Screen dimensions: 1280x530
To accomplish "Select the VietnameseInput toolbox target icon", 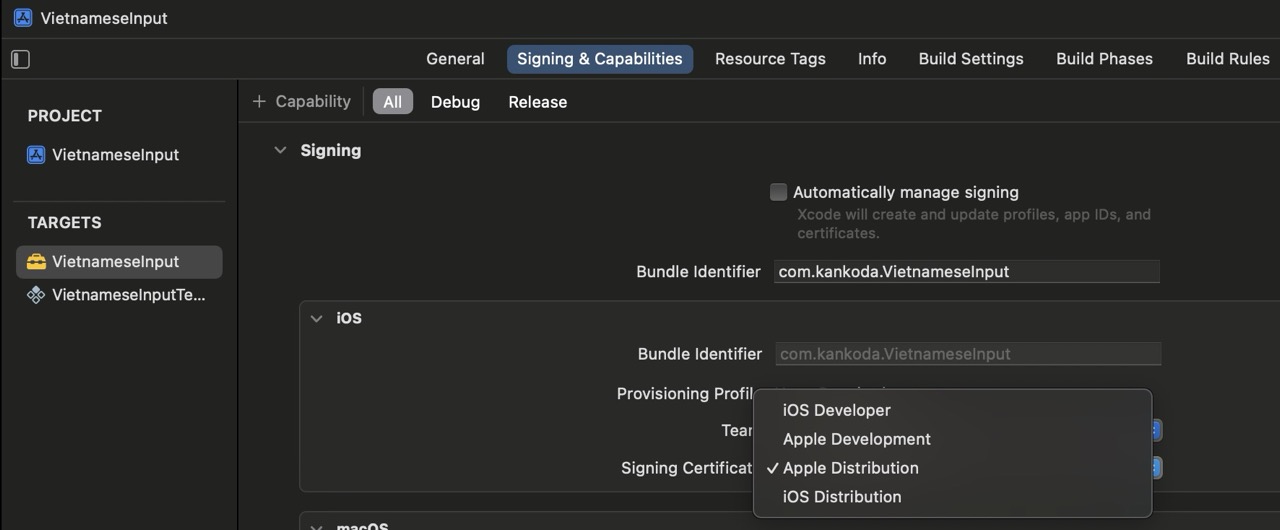I will tap(36, 262).
